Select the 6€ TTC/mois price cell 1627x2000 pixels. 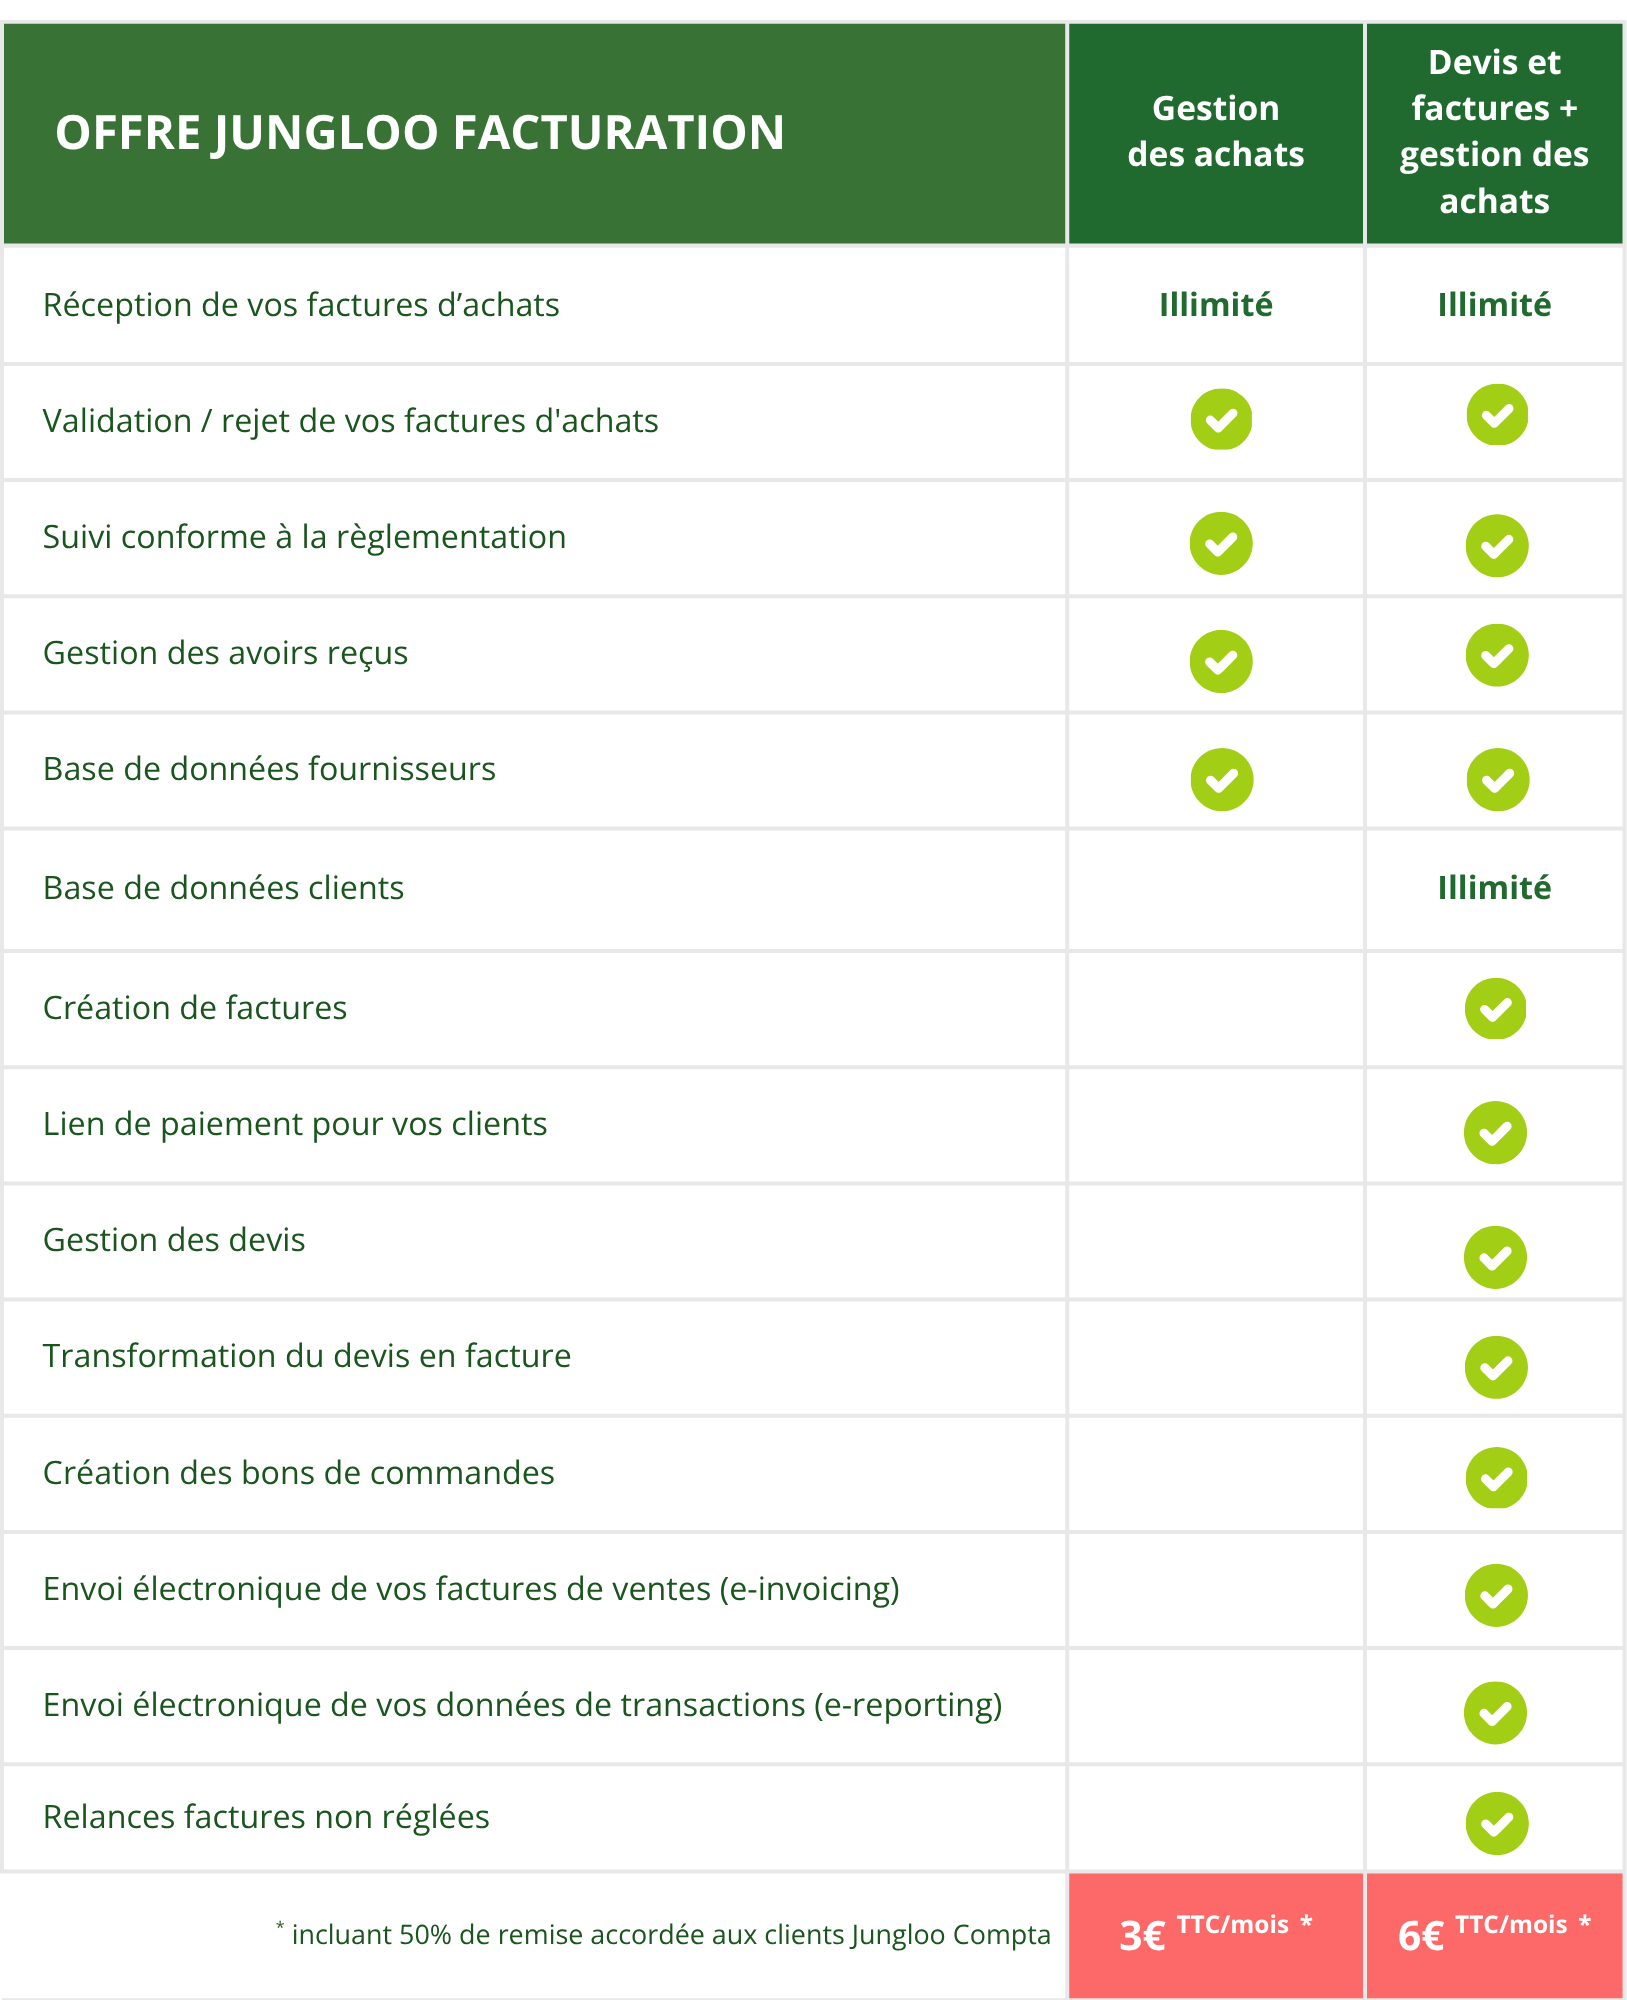click(x=1495, y=1935)
